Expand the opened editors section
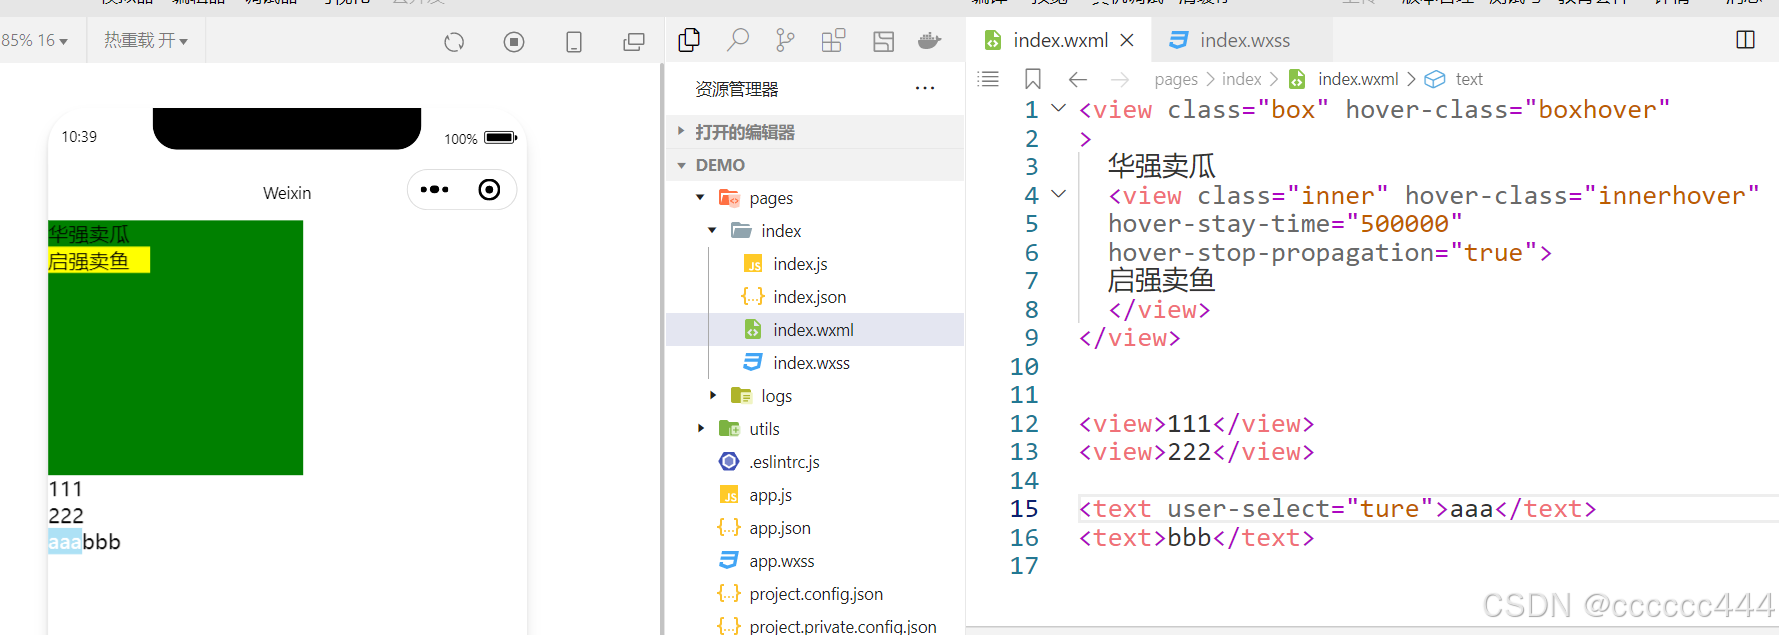This screenshot has height=635, width=1779. pos(815,132)
